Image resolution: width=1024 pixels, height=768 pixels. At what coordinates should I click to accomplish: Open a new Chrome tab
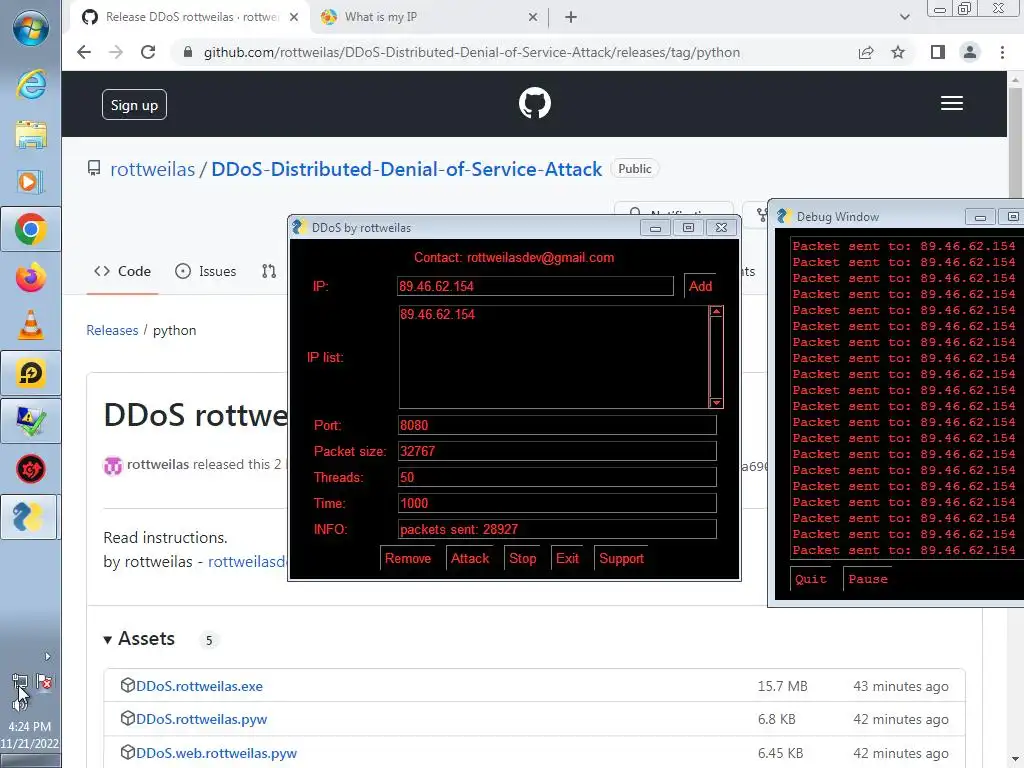click(x=571, y=17)
